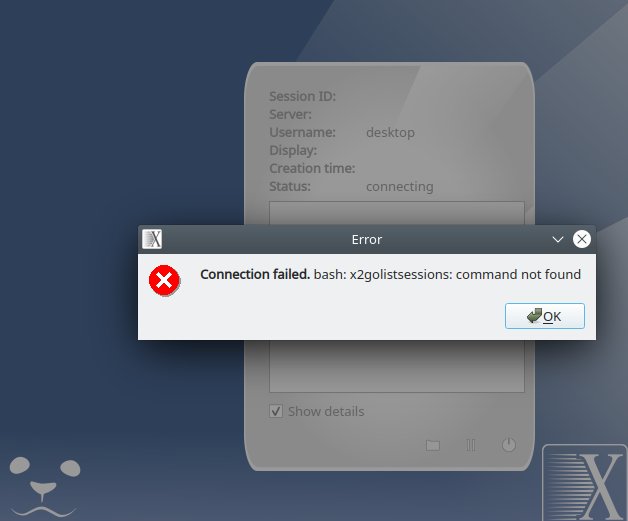Click the Show details label text
Image resolution: width=628 pixels, height=521 pixels.
[x=326, y=411]
